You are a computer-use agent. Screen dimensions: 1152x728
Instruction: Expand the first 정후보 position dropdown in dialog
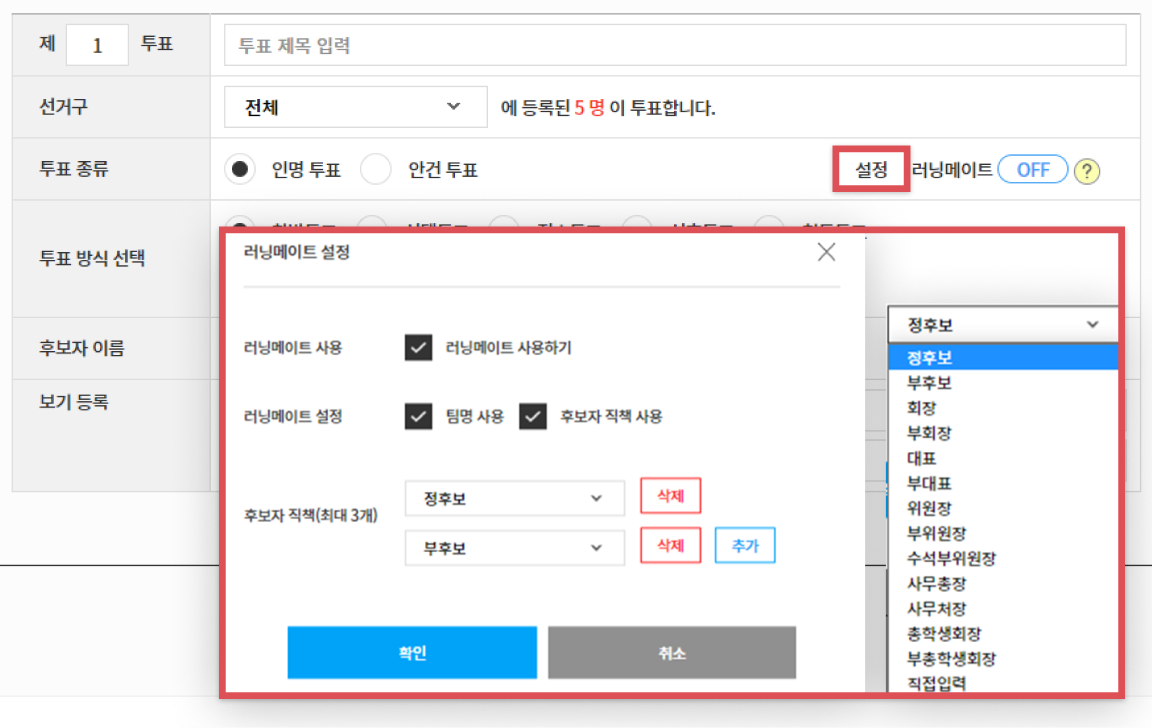pyautogui.click(x=514, y=498)
